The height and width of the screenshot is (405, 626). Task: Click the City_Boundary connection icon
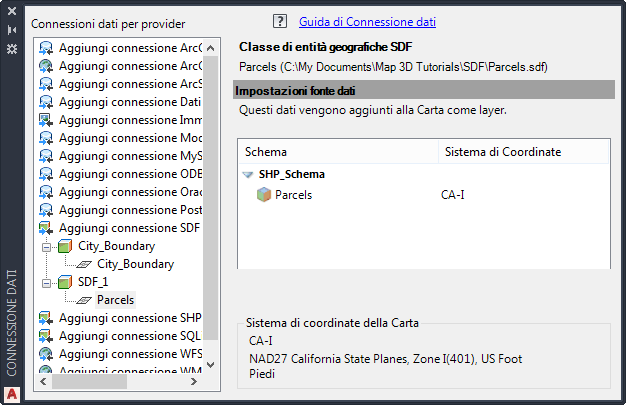(65, 246)
